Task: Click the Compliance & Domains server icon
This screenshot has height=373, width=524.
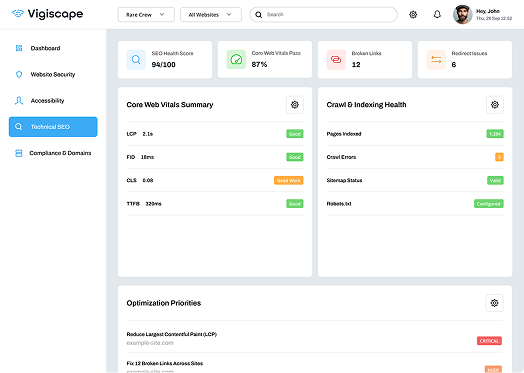Action: [x=19, y=153]
